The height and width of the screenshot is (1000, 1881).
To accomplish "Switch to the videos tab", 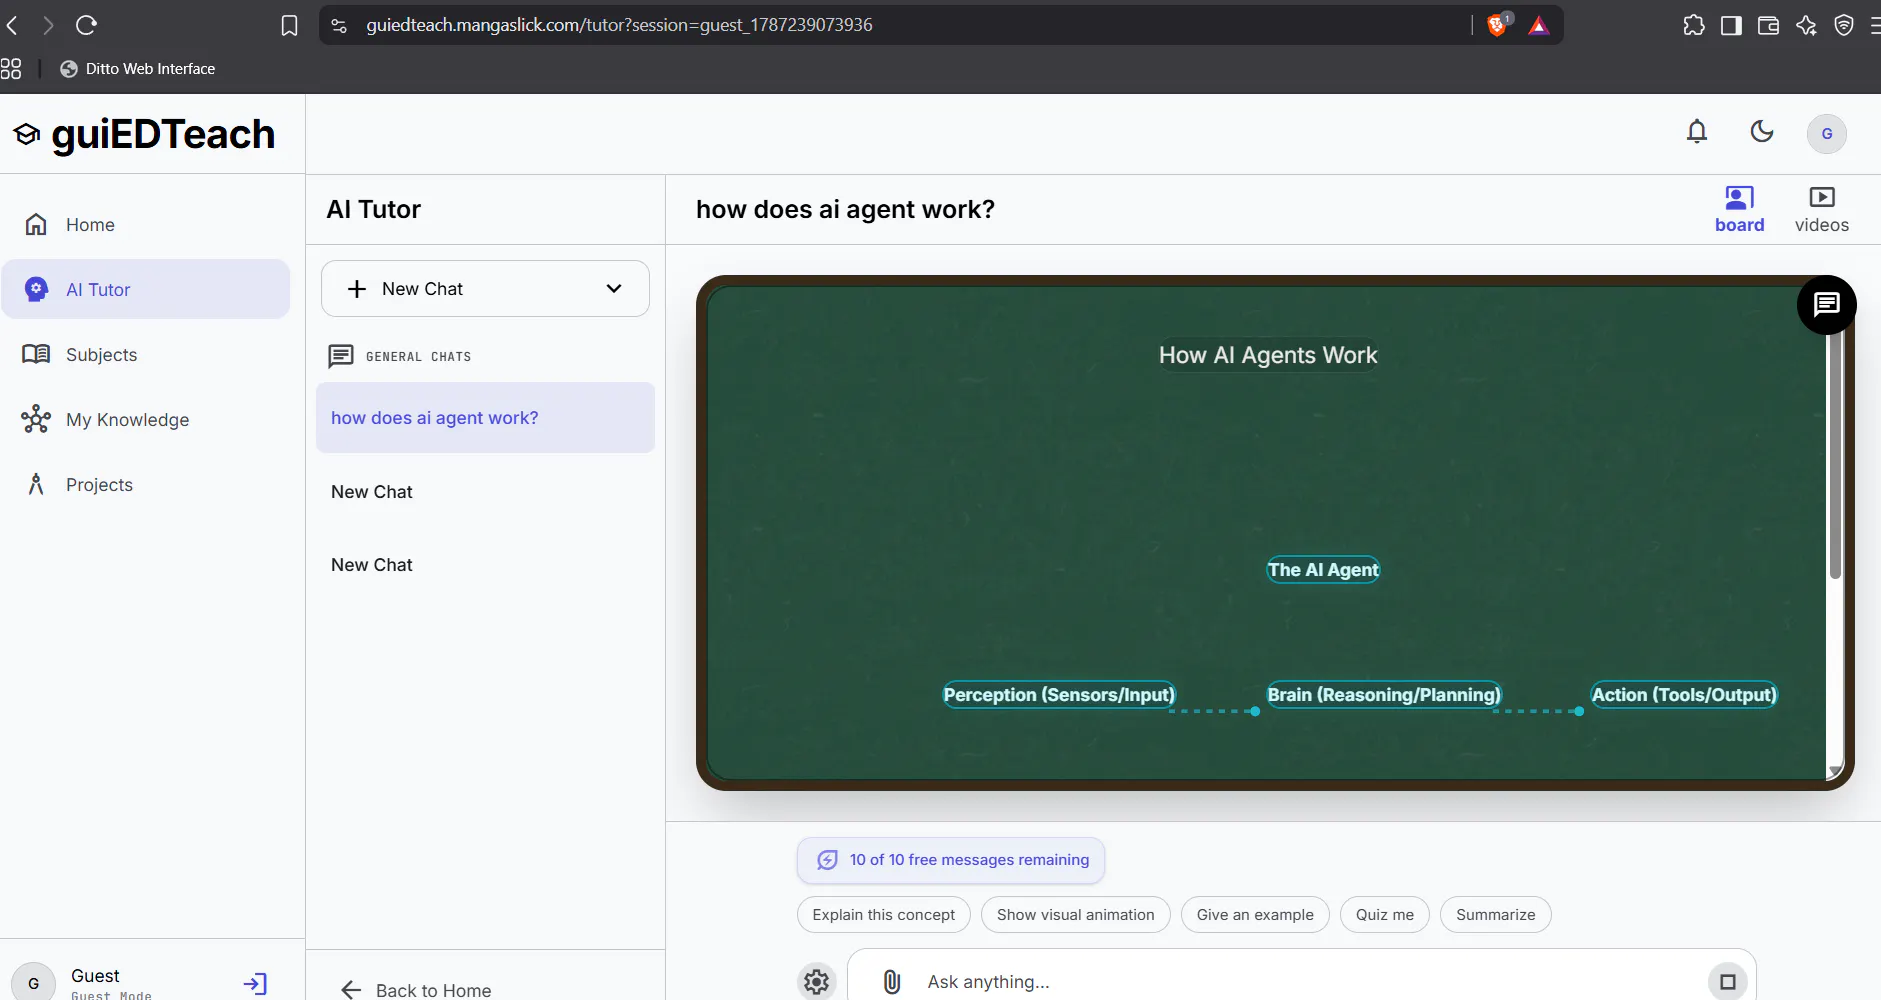I will 1822,210.
